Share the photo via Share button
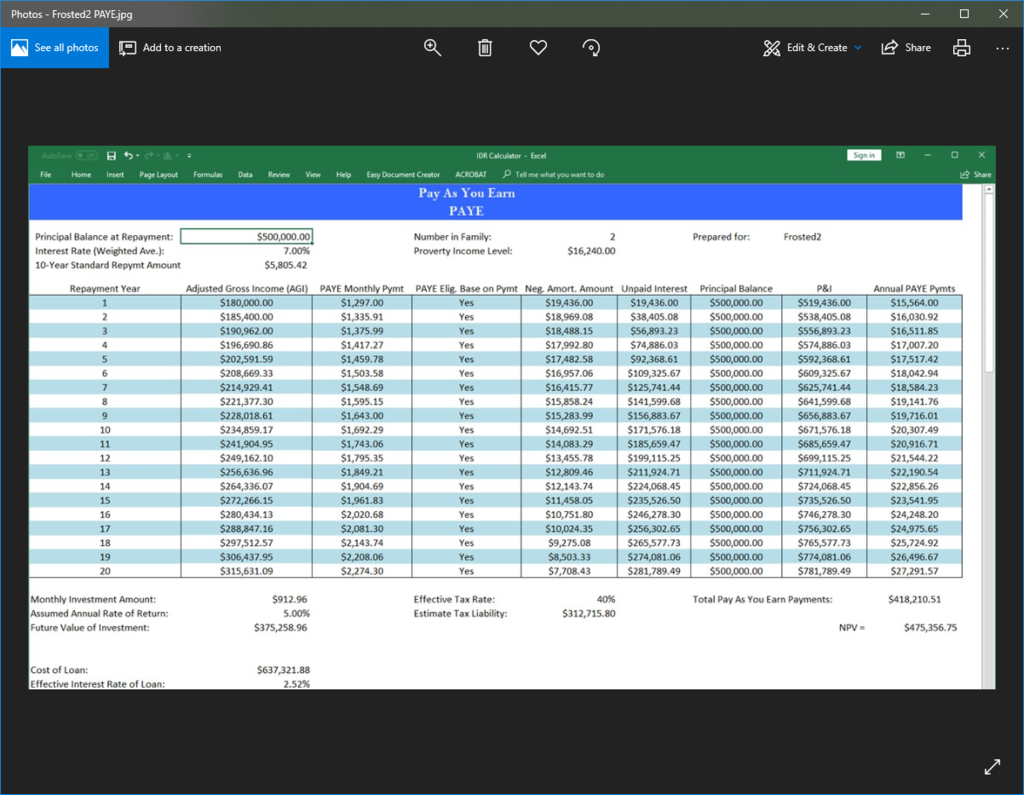Screen dimensions: 1024x795 pos(906,48)
